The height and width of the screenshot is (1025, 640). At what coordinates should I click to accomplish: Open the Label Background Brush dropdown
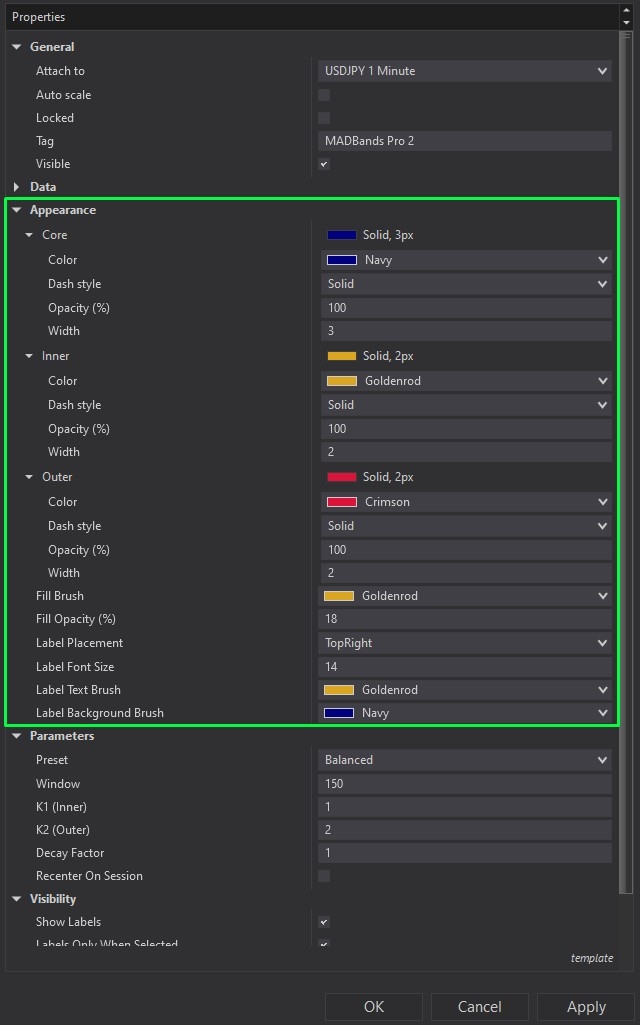[x=465, y=712]
